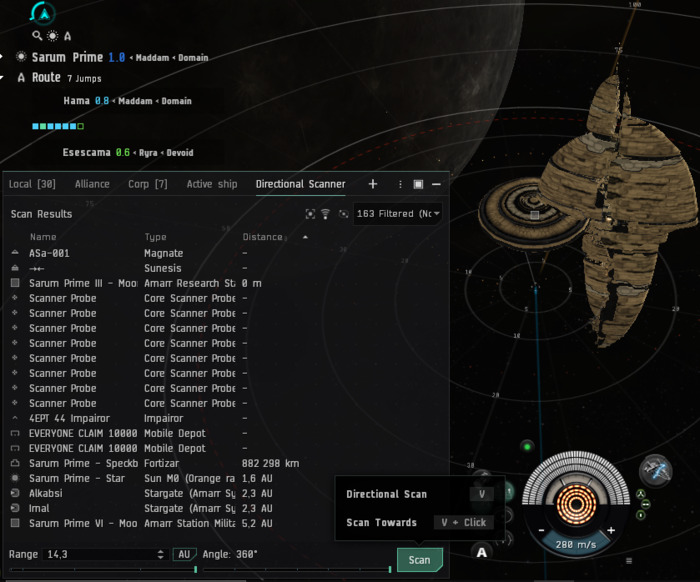Click the Range value stepper arrows

pos(160,554)
